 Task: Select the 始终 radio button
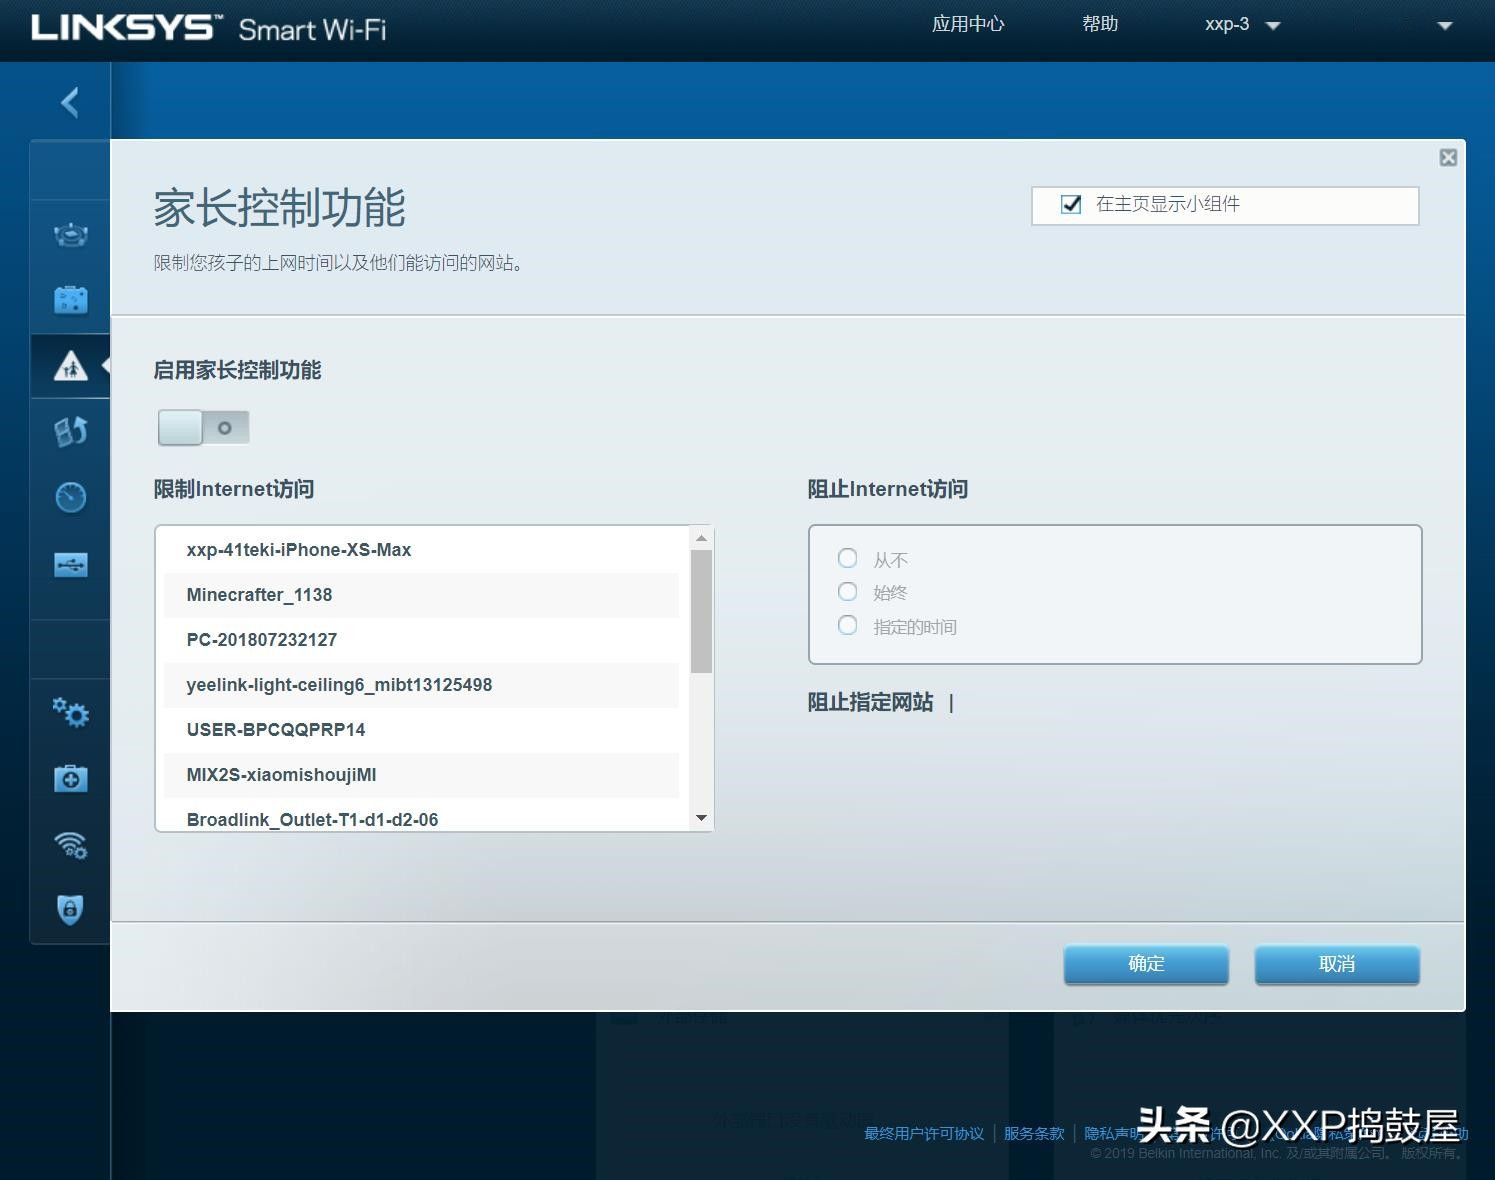coord(848,592)
